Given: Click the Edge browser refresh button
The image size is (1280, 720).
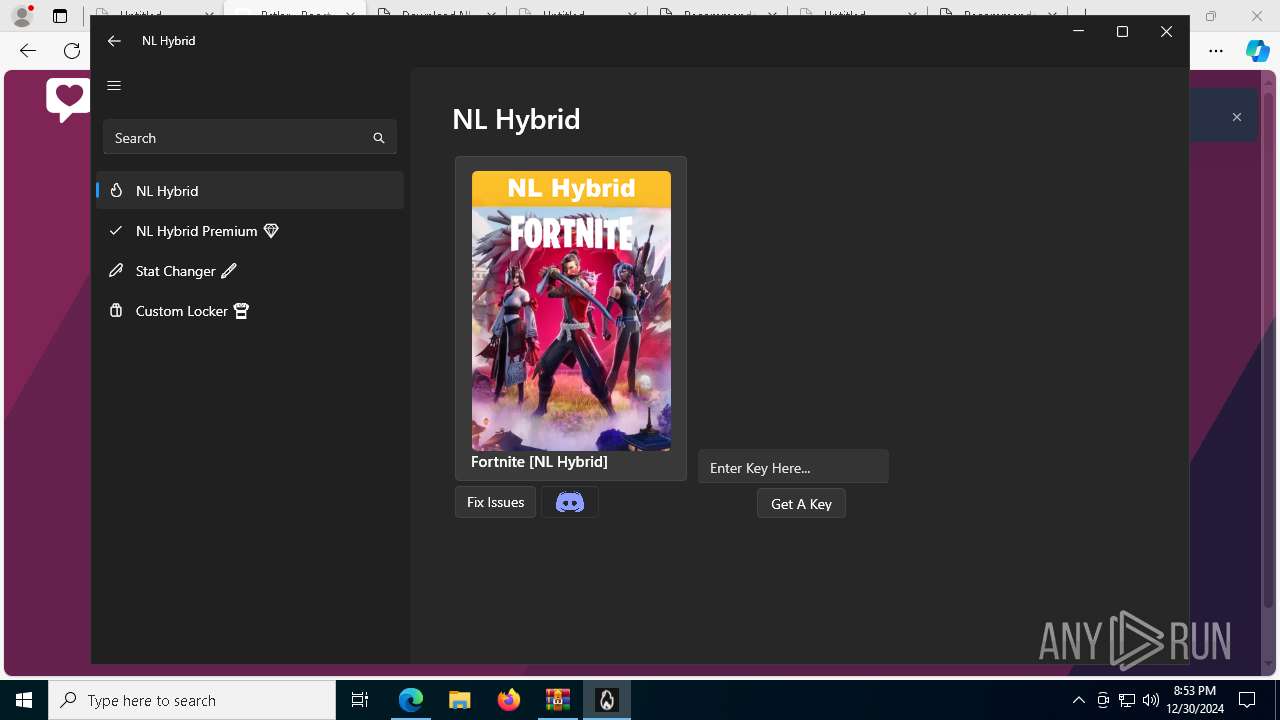Looking at the screenshot, I should point(72,50).
